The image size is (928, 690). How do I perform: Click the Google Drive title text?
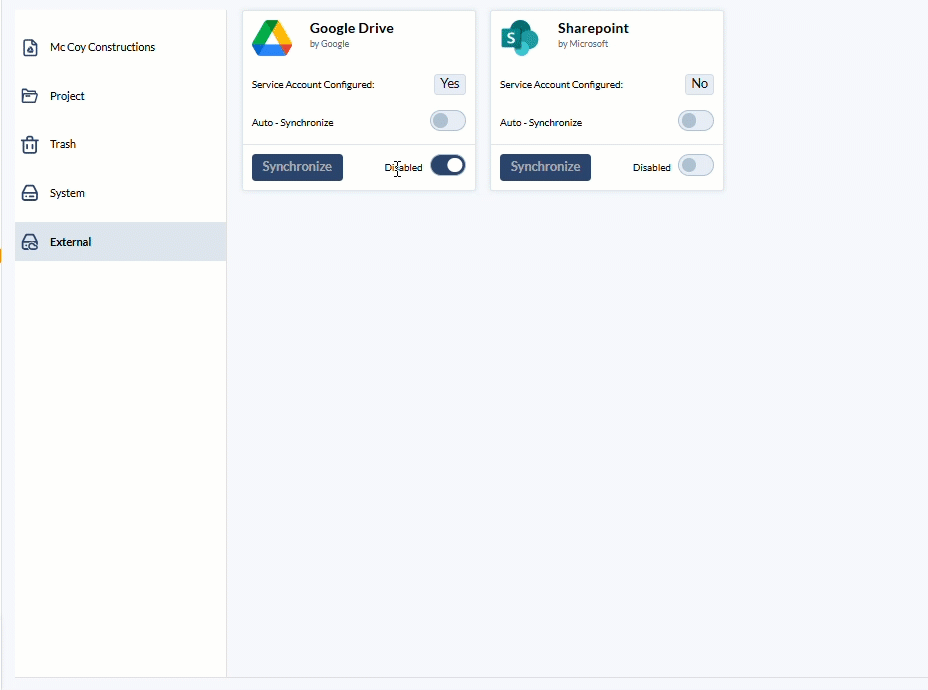pyautogui.click(x=352, y=28)
